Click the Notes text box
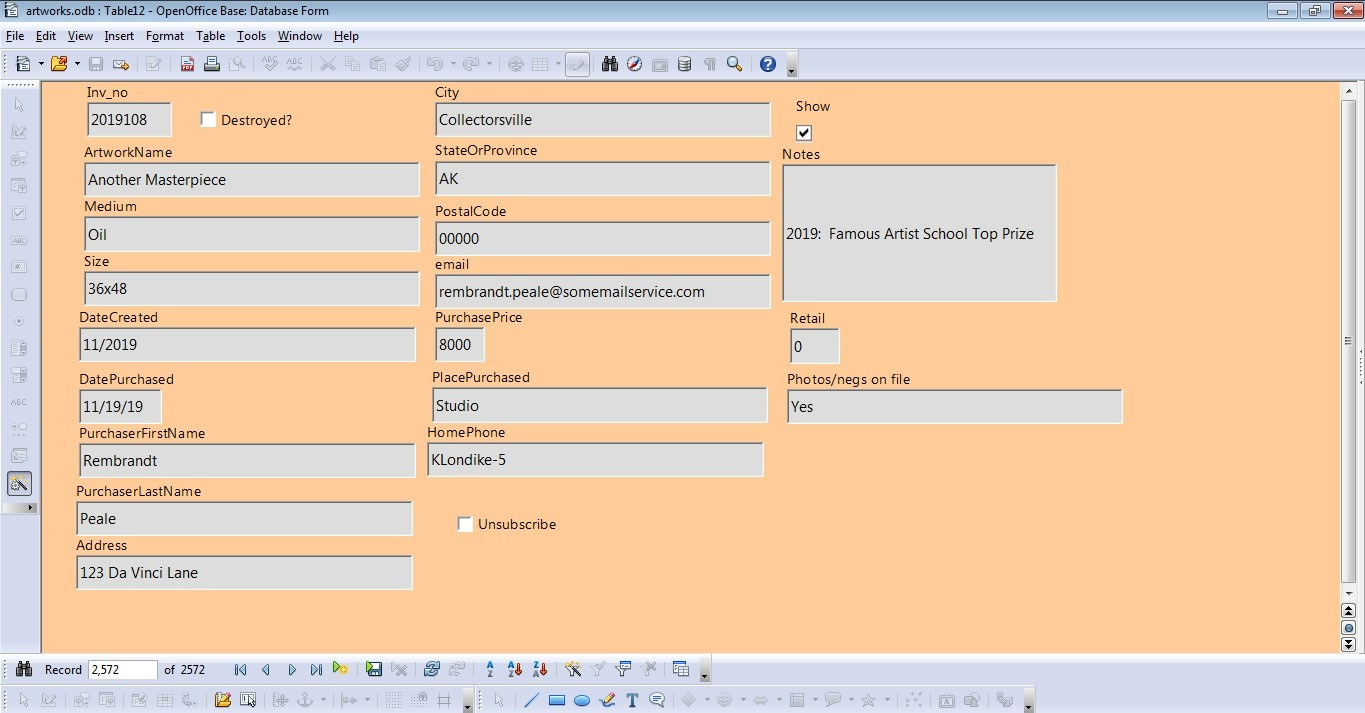 (x=919, y=233)
